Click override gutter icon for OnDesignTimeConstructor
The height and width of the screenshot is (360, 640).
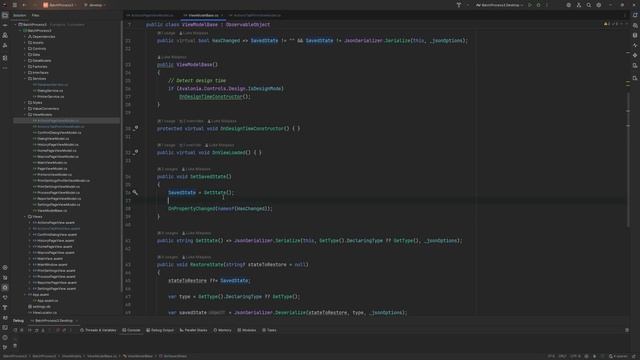[135, 128]
